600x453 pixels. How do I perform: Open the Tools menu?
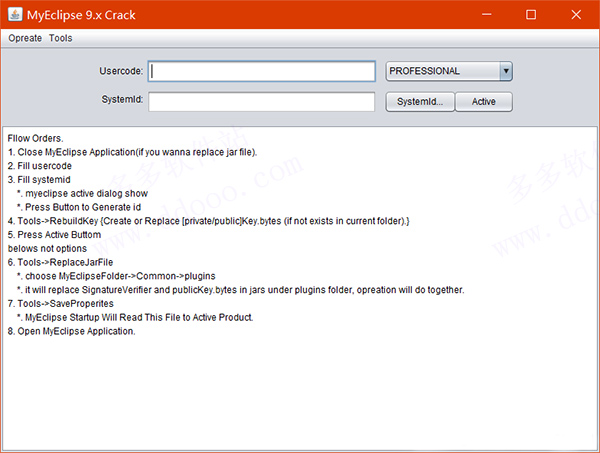(x=60, y=38)
